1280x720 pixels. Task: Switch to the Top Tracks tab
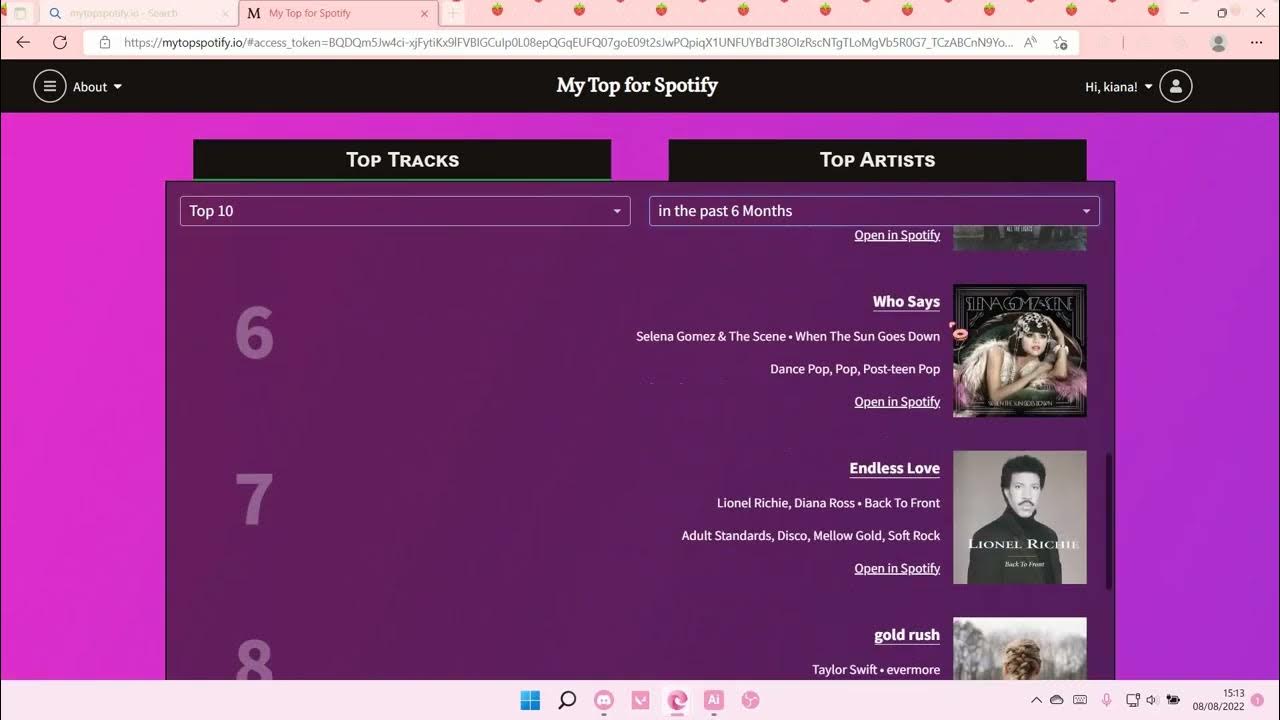pyautogui.click(x=402, y=160)
